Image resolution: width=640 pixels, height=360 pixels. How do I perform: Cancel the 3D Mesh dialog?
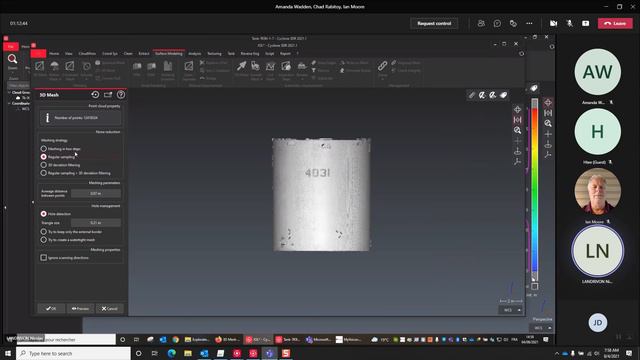click(109, 309)
